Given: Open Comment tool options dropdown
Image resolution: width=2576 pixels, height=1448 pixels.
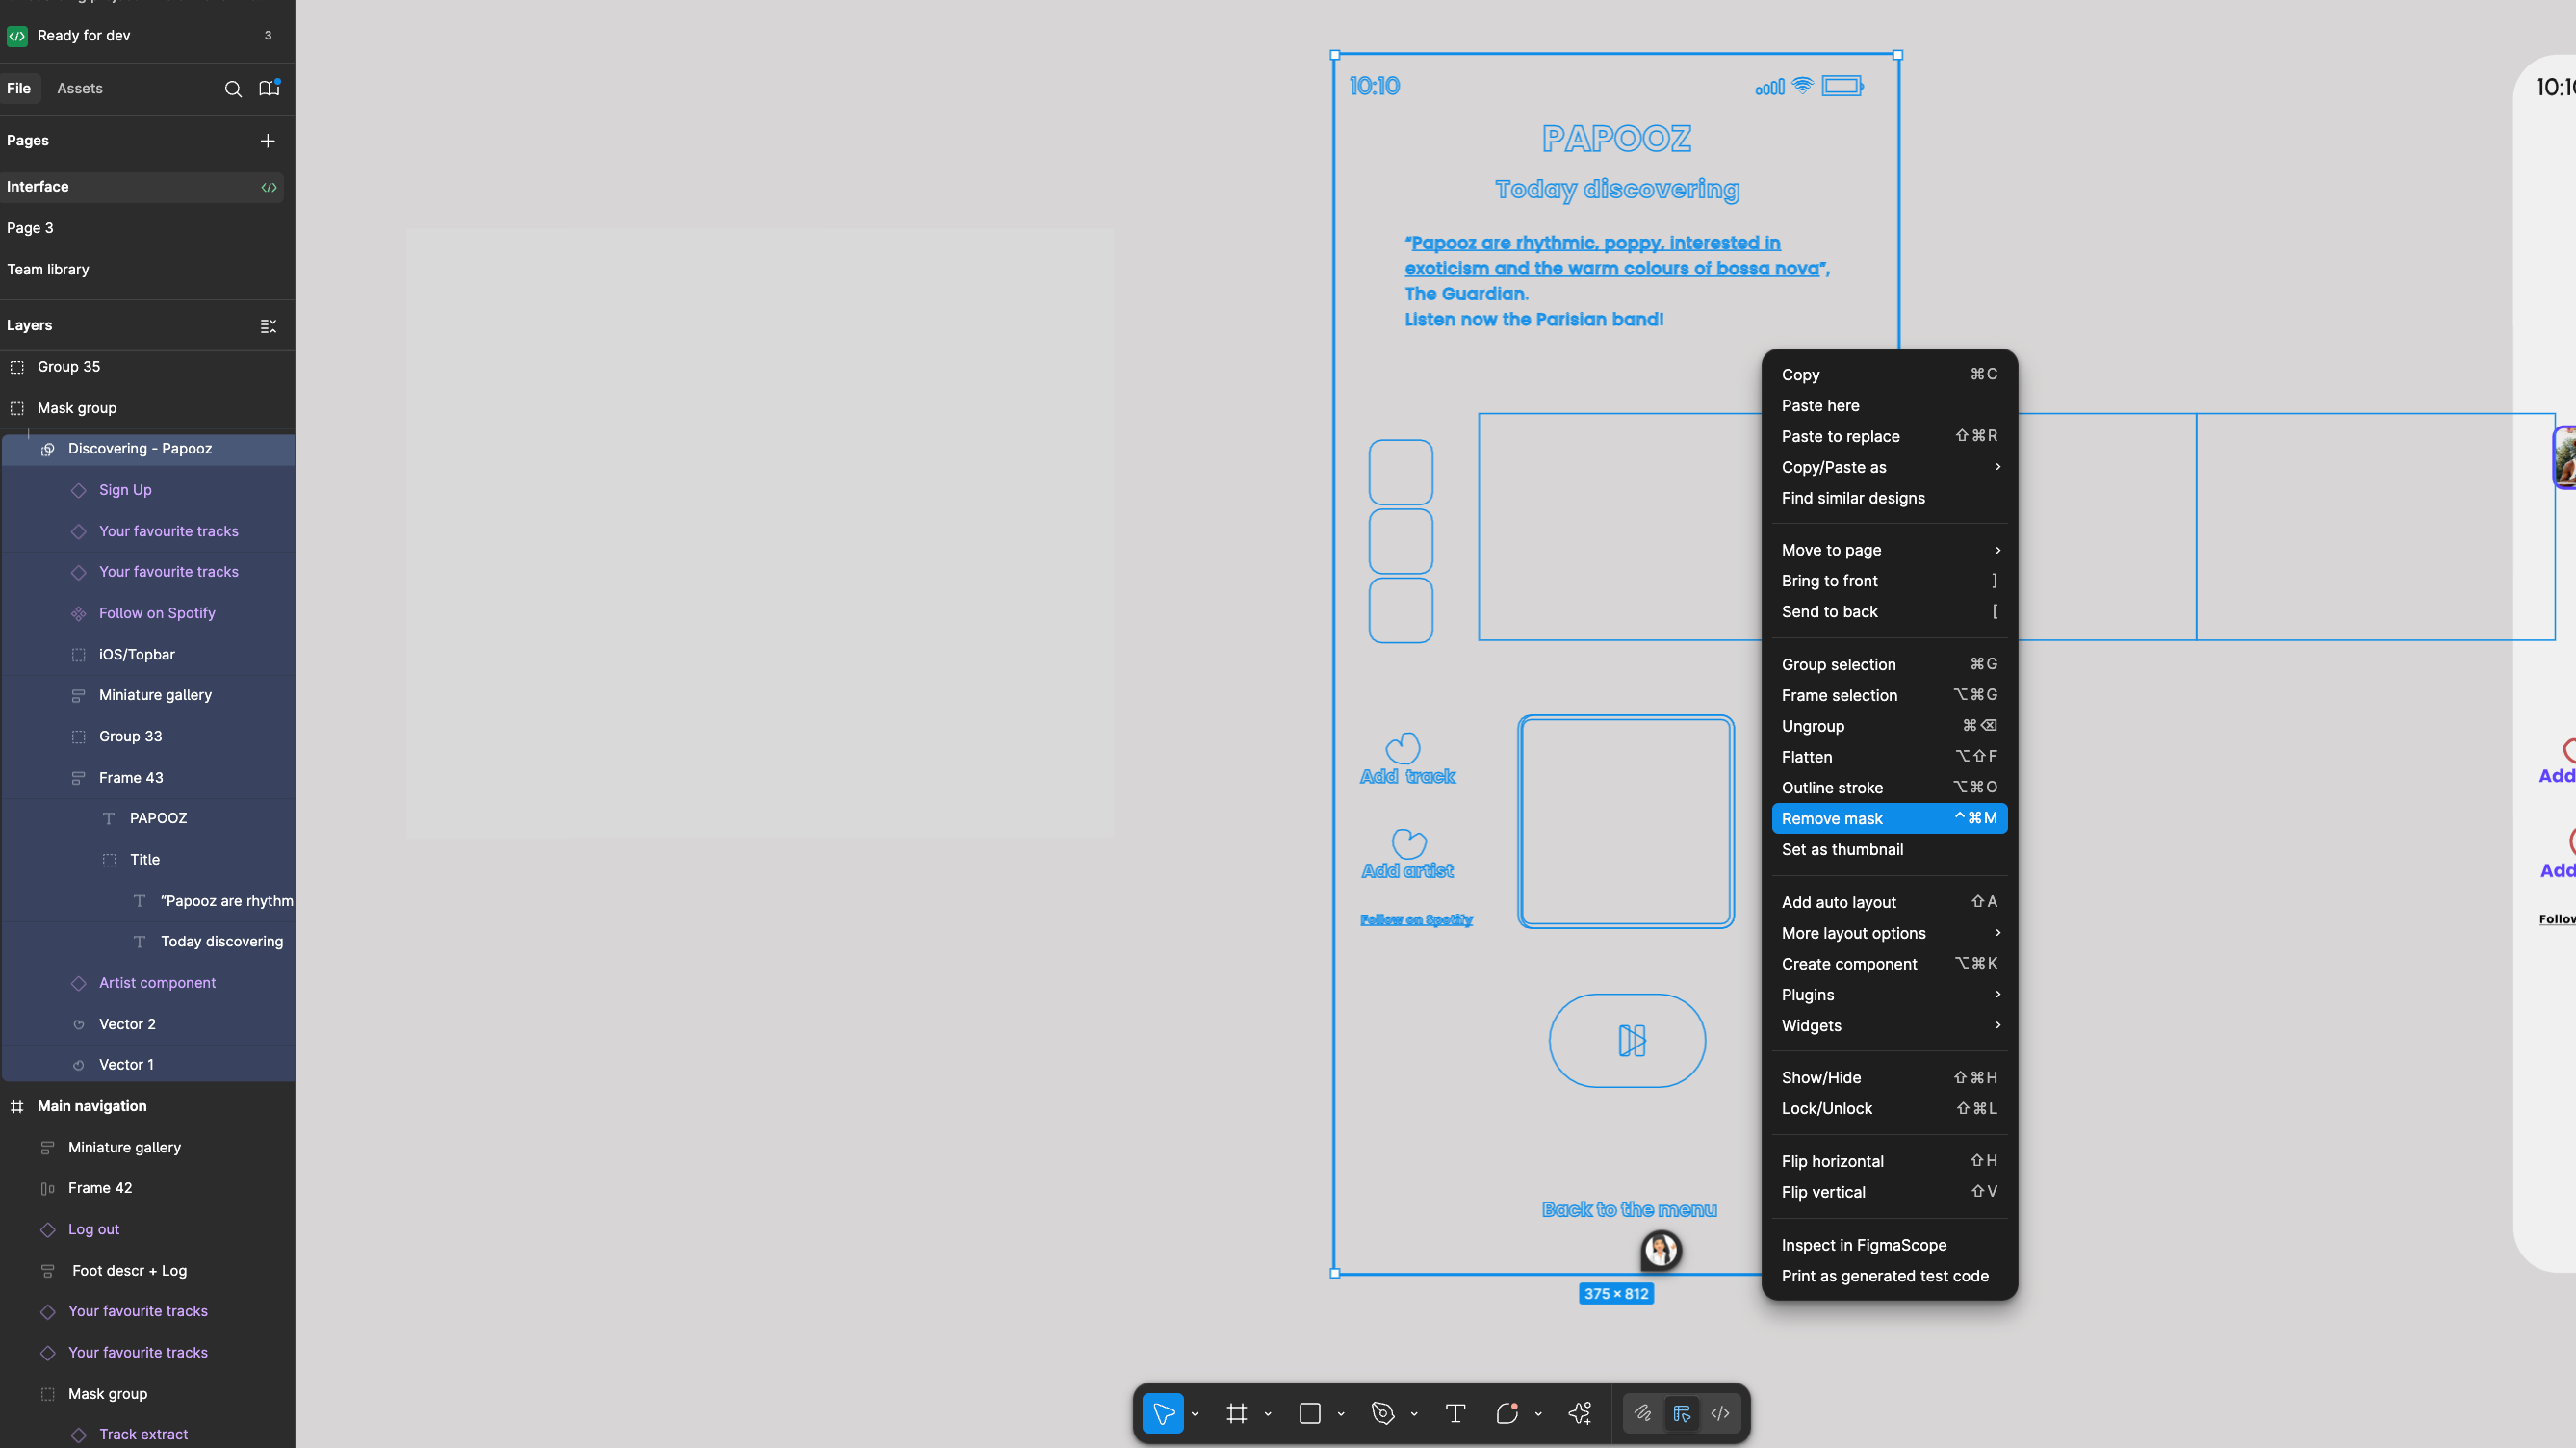Looking at the screenshot, I should tap(1538, 1414).
